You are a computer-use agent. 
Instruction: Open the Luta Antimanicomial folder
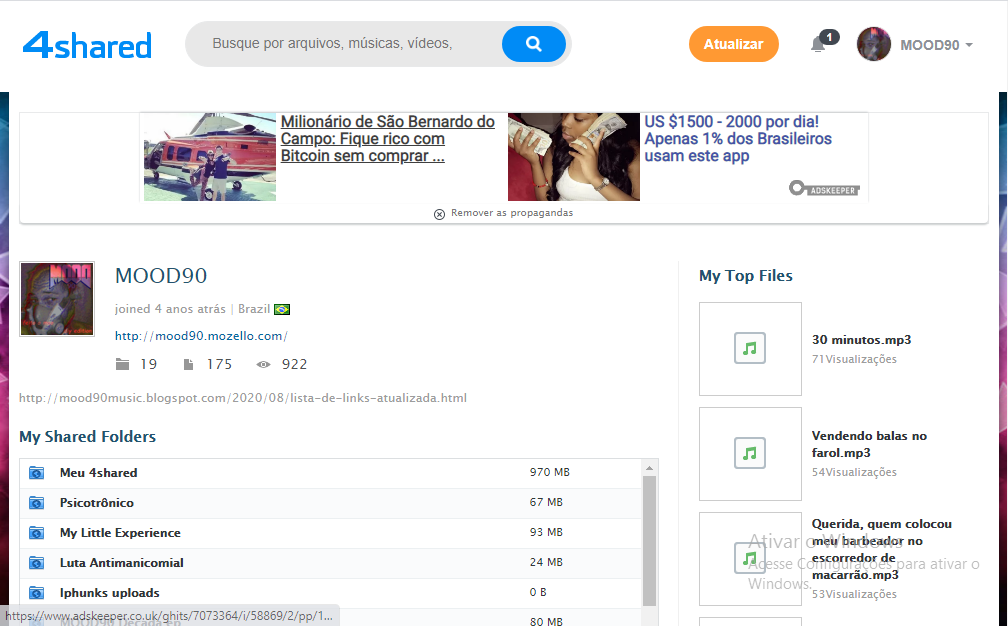(x=122, y=563)
